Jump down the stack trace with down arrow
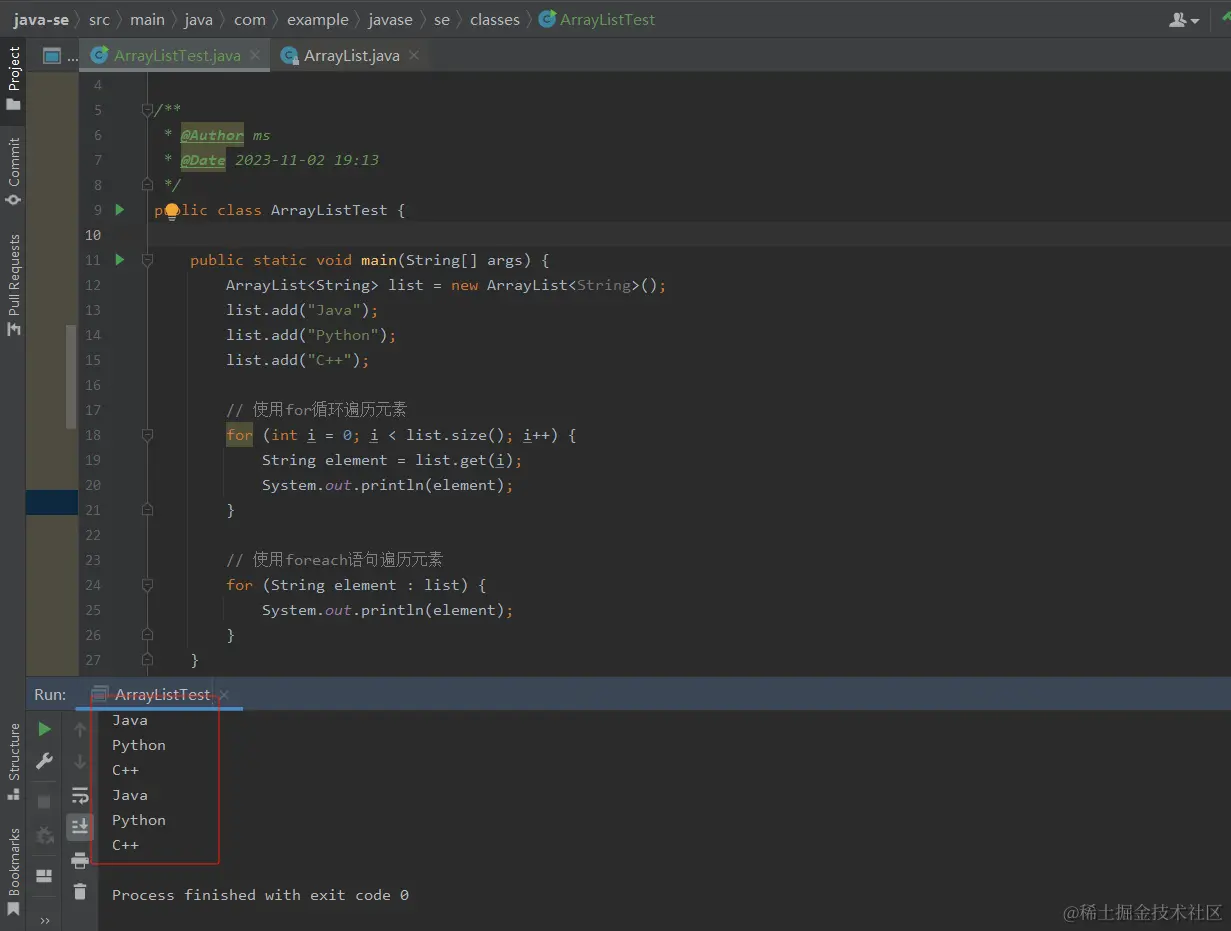The image size is (1231, 931). [x=80, y=762]
